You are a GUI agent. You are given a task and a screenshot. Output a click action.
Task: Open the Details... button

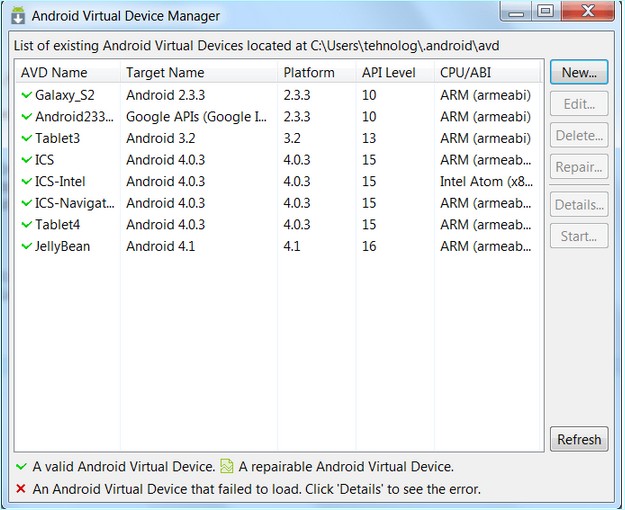579,205
